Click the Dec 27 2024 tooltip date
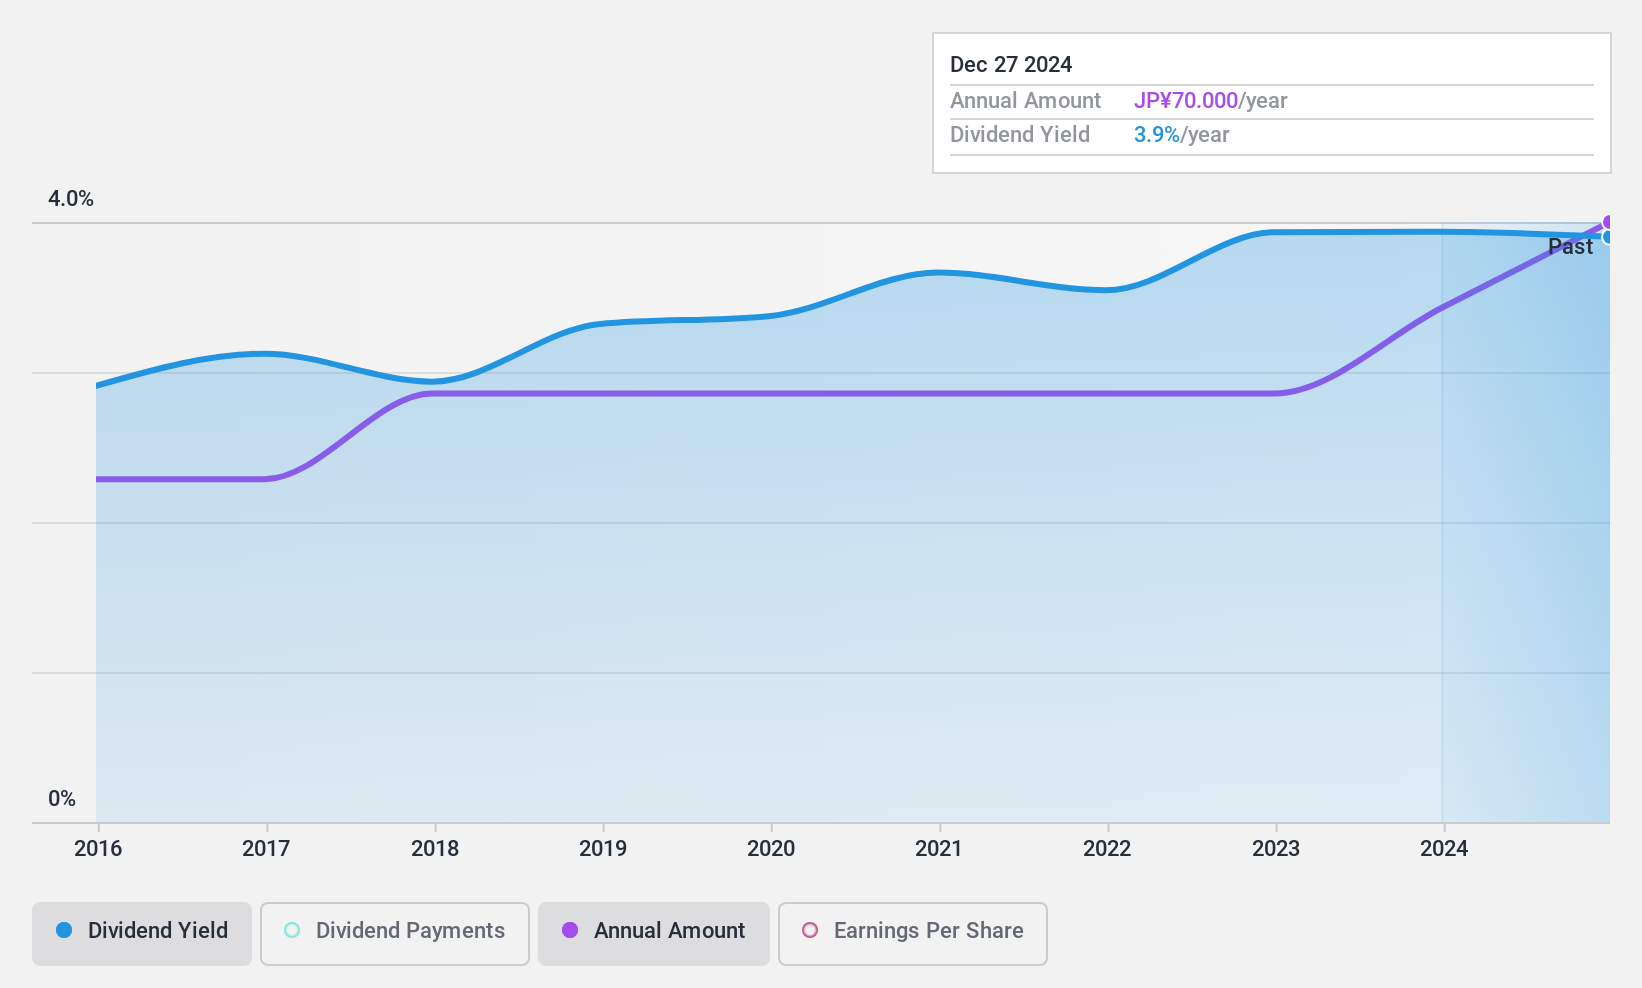 (1011, 64)
